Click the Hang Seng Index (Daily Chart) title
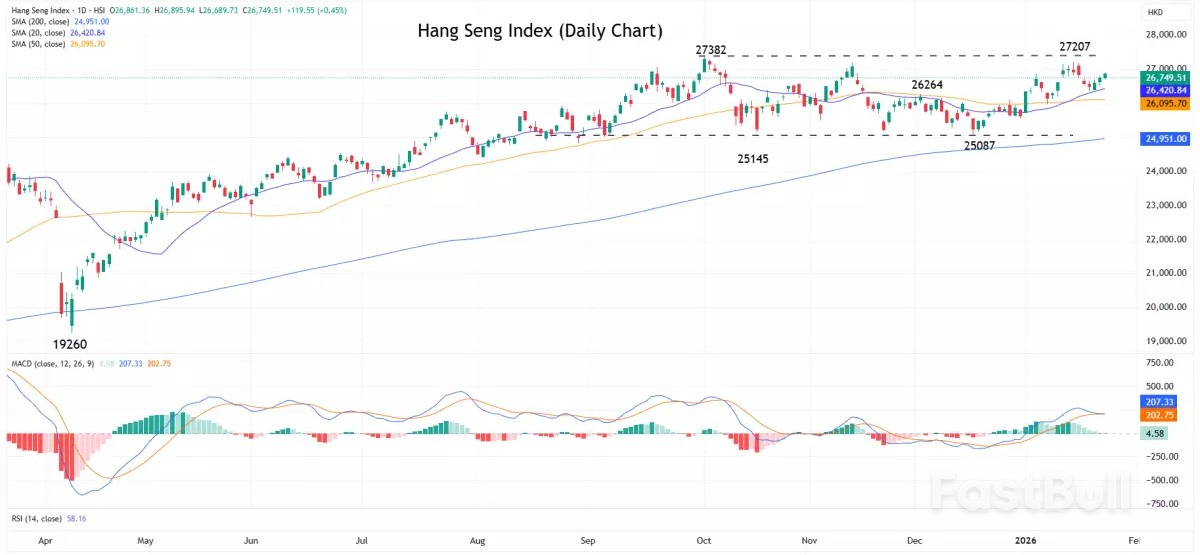This screenshot has width=1200, height=555. tap(540, 31)
